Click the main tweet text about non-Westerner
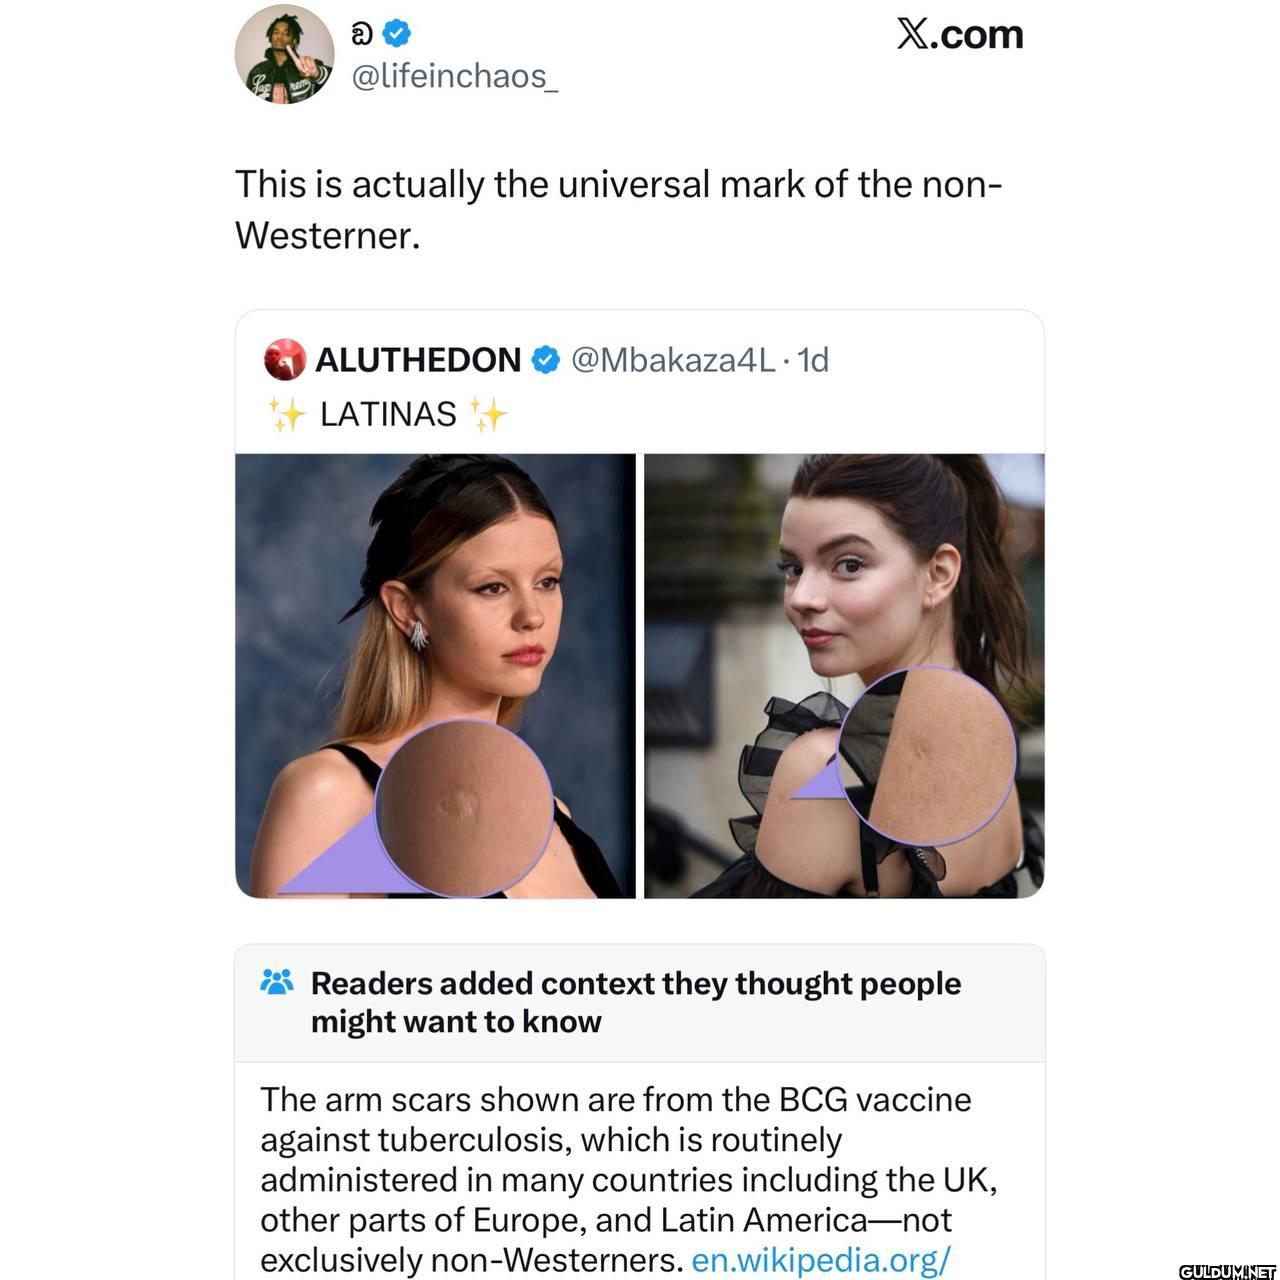Screen dimensions: 1280x1280 (x=618, y=210)
